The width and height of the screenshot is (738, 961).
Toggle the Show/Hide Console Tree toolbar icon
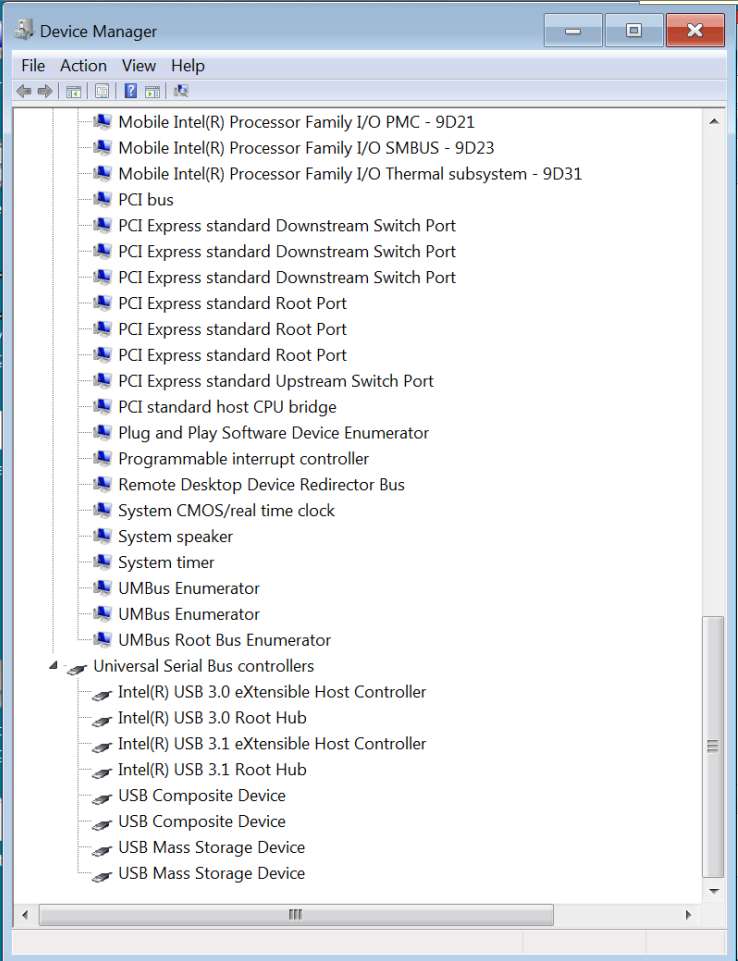(x=74, y=92)
